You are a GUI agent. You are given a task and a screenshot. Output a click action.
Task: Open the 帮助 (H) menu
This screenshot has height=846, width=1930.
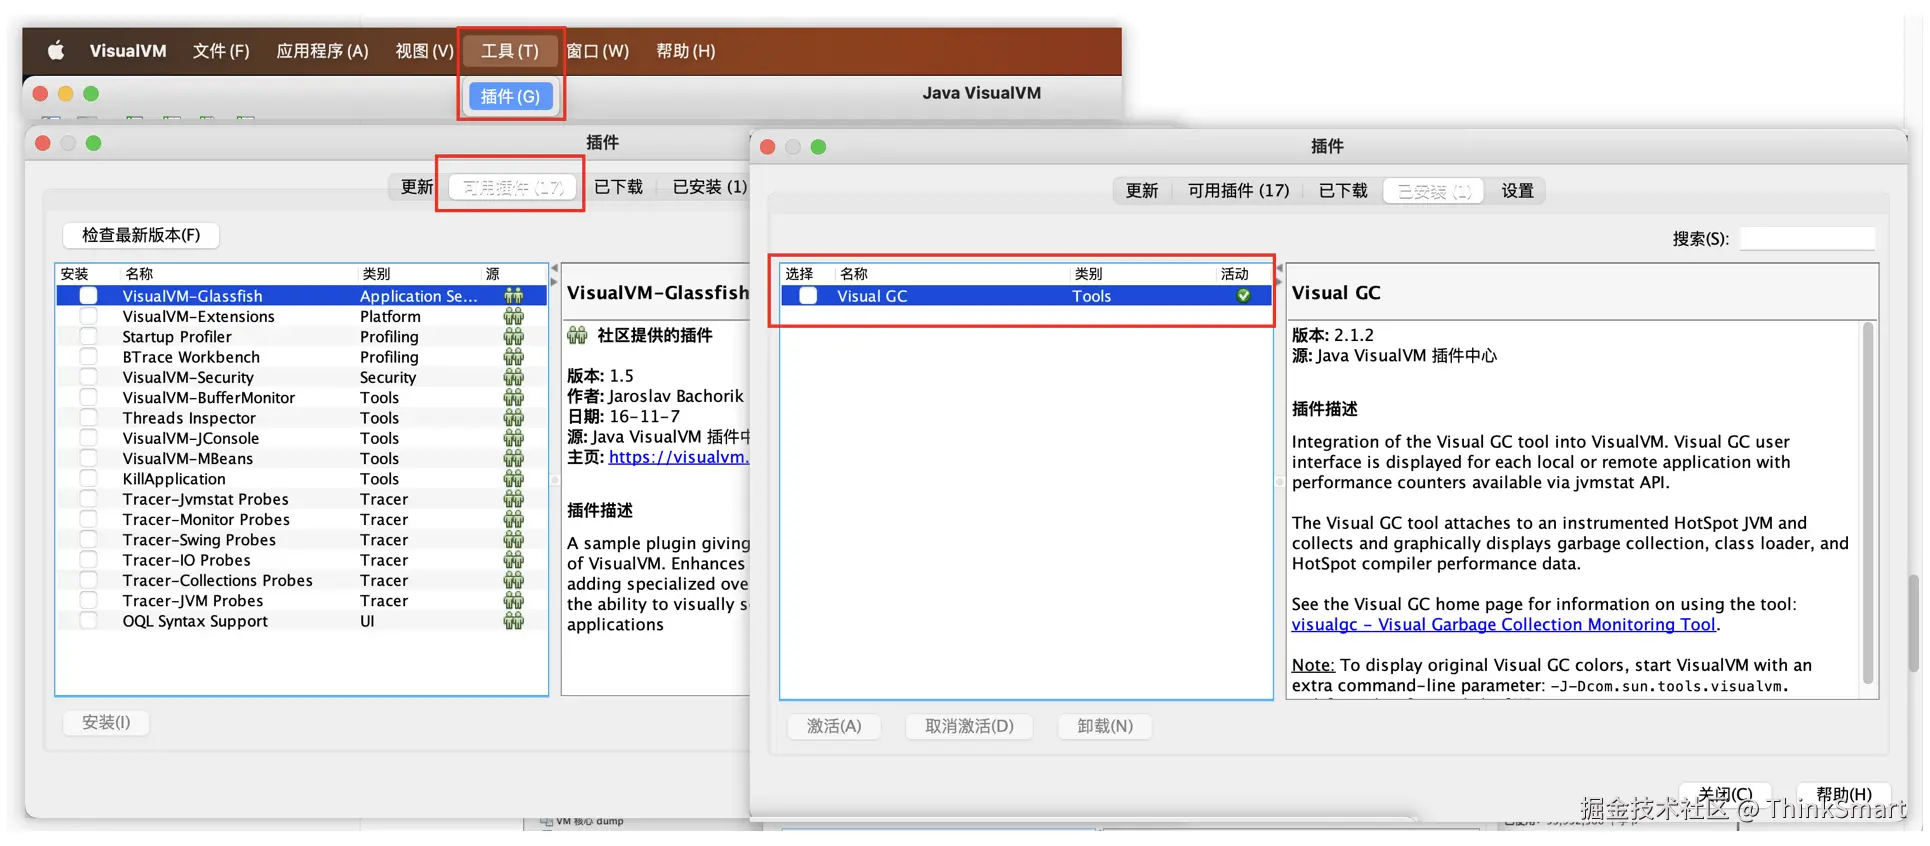pyautogui.click(x=685, y=50)
